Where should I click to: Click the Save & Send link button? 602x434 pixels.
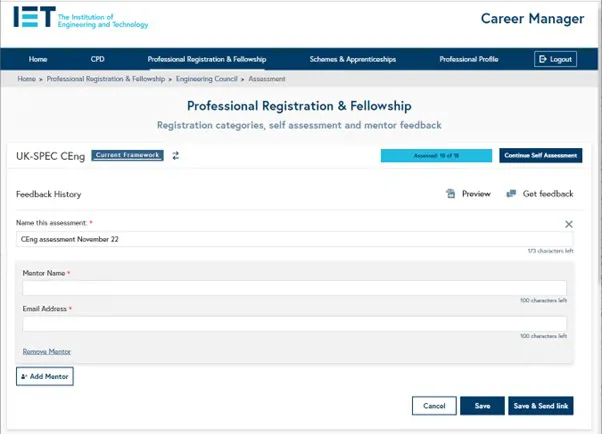[541, 406]
